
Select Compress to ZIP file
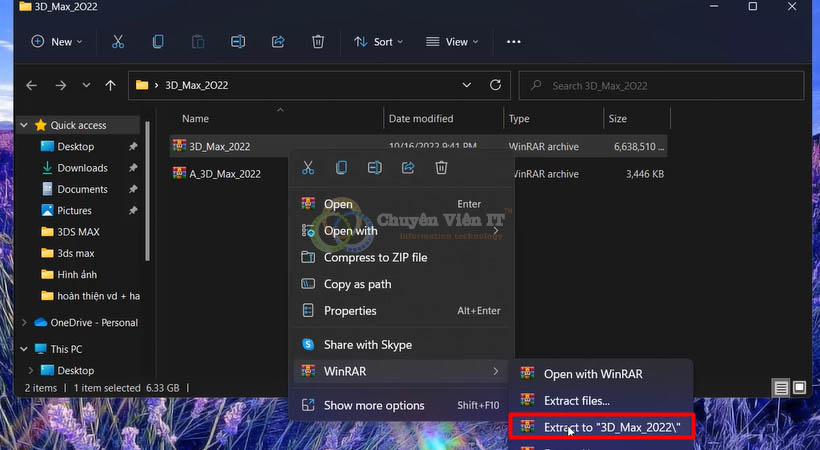[375, 257]
